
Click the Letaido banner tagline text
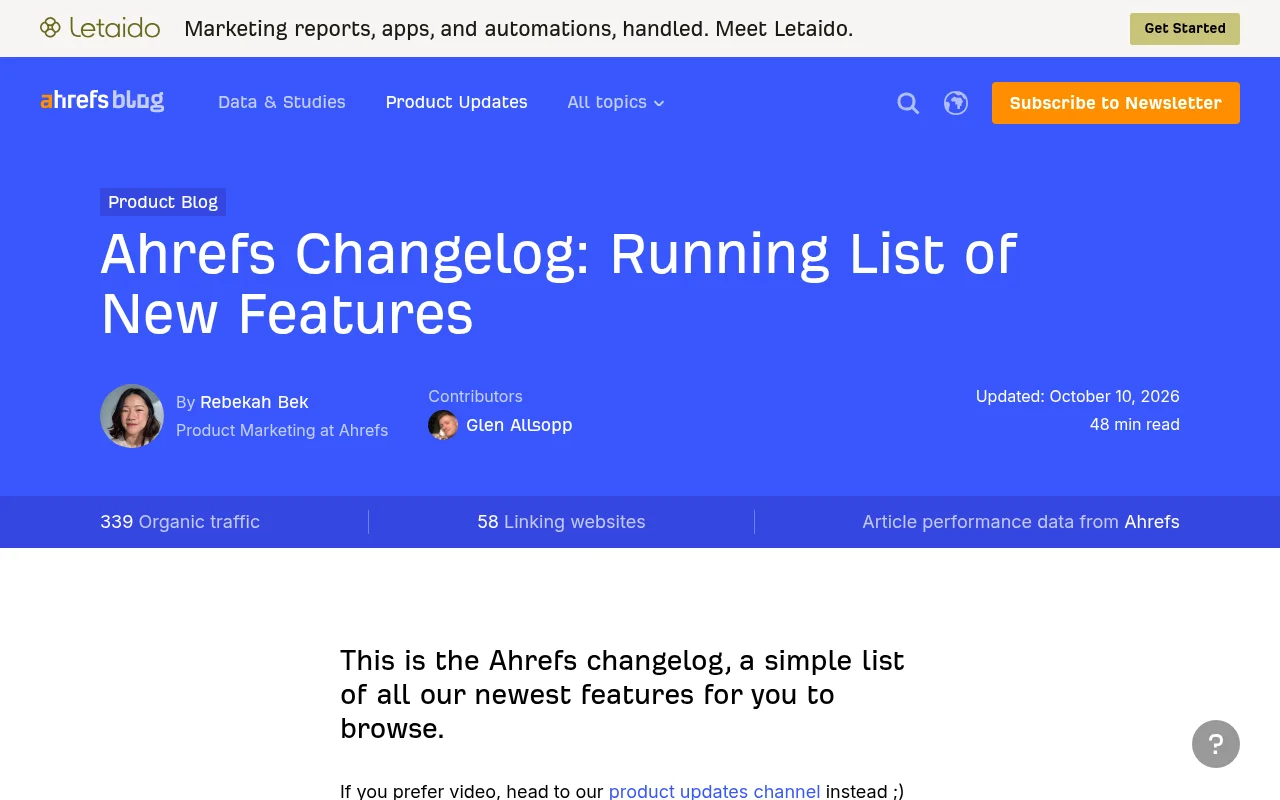(519, 29)
